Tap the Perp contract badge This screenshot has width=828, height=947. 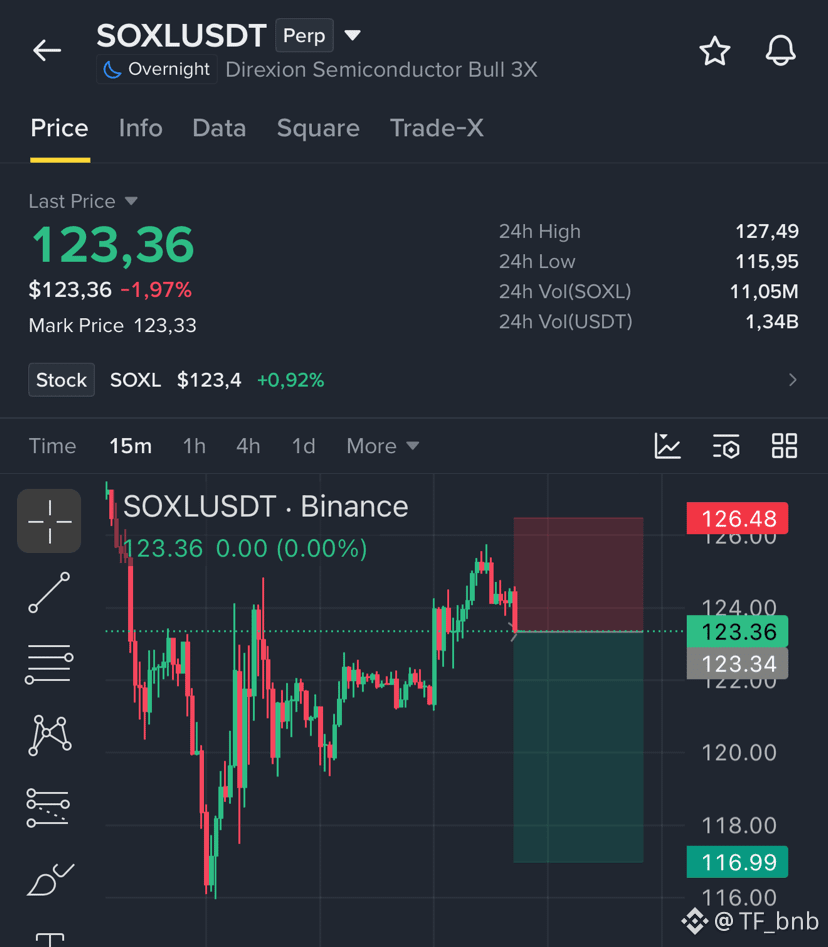(304, 36)
